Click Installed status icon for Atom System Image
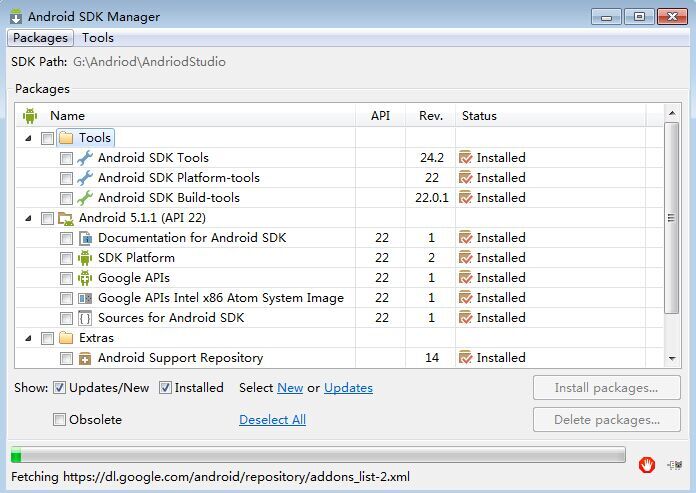 (x=465, y=298)
